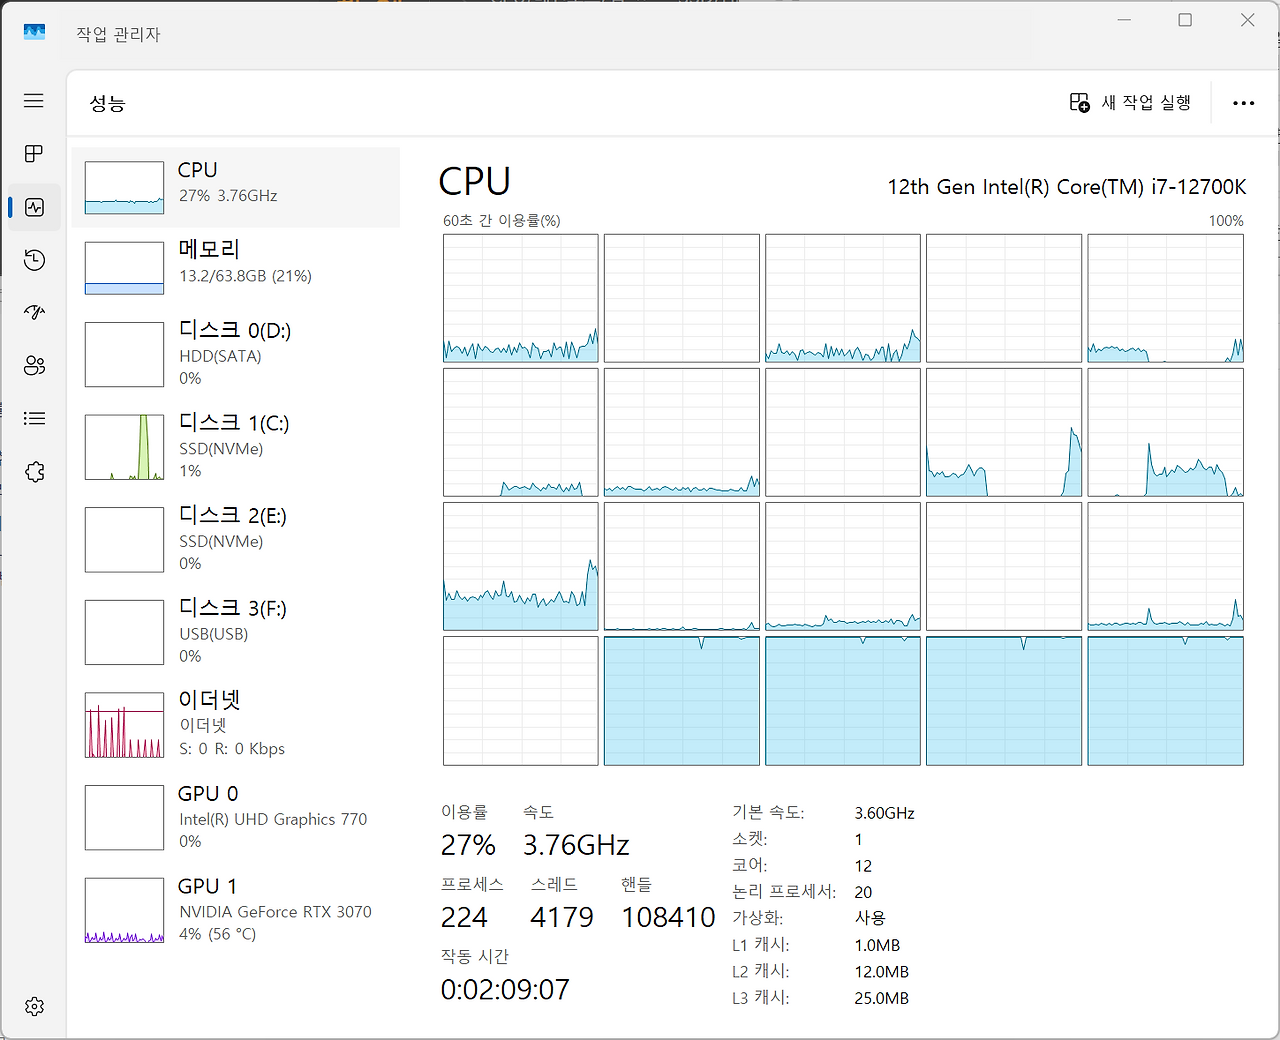Image resolution: width=1280 pixels, height=1040 pixels.
Task: Open the Services page puzzle icon
Action: tap(34, 472)
